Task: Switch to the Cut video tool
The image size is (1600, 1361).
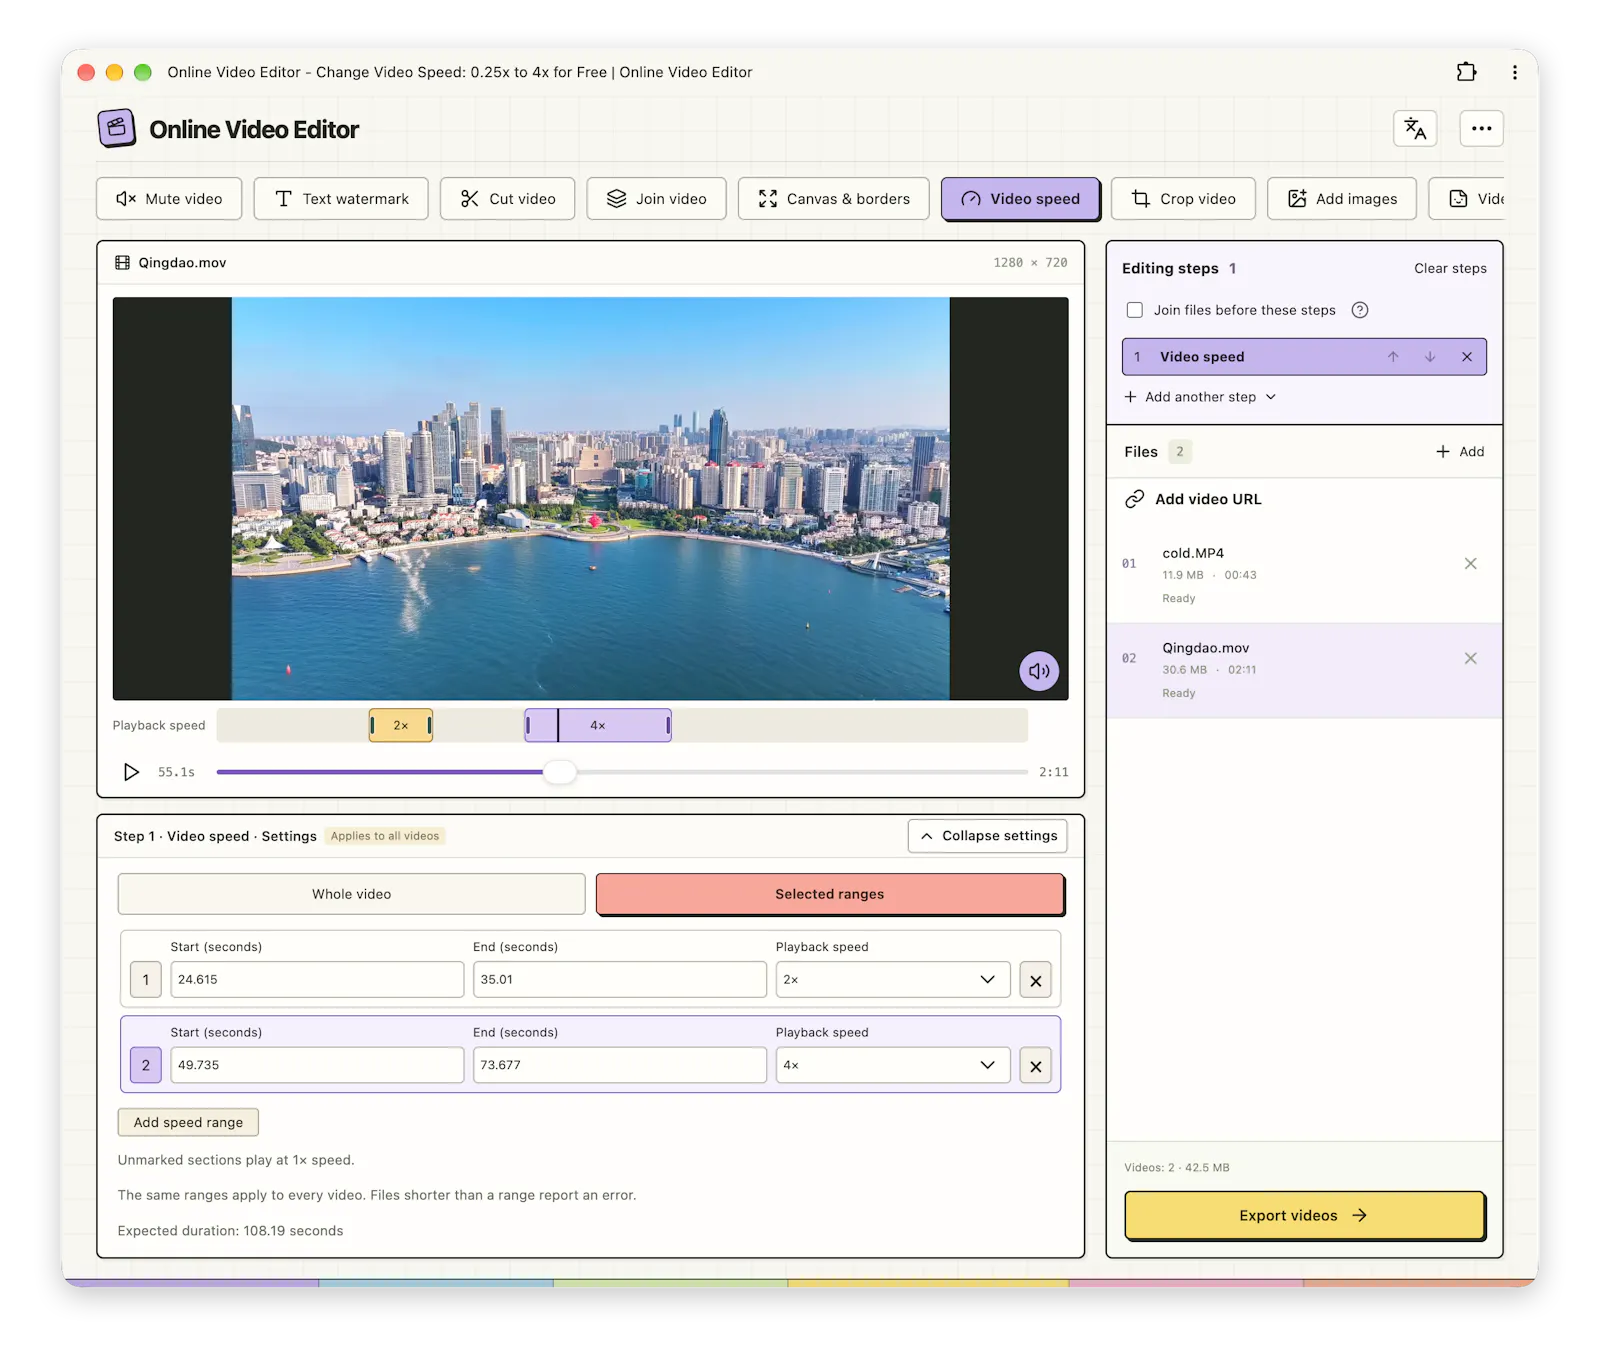Action: pos(508,199)
